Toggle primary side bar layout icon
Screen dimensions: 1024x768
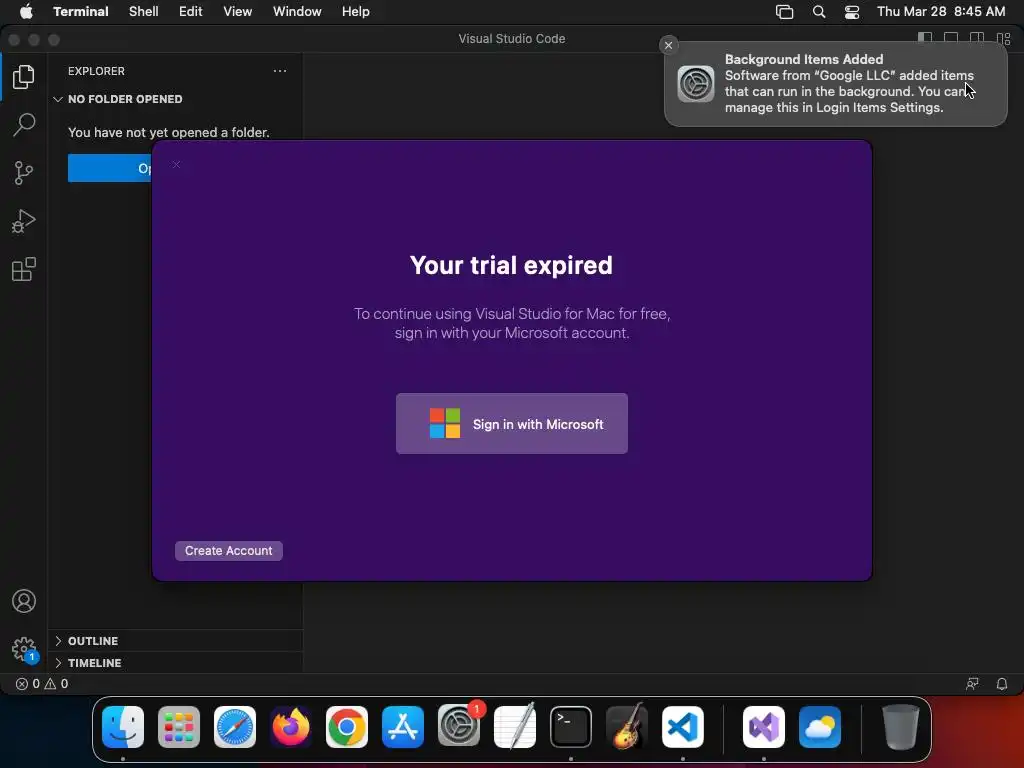coord(925,38)
